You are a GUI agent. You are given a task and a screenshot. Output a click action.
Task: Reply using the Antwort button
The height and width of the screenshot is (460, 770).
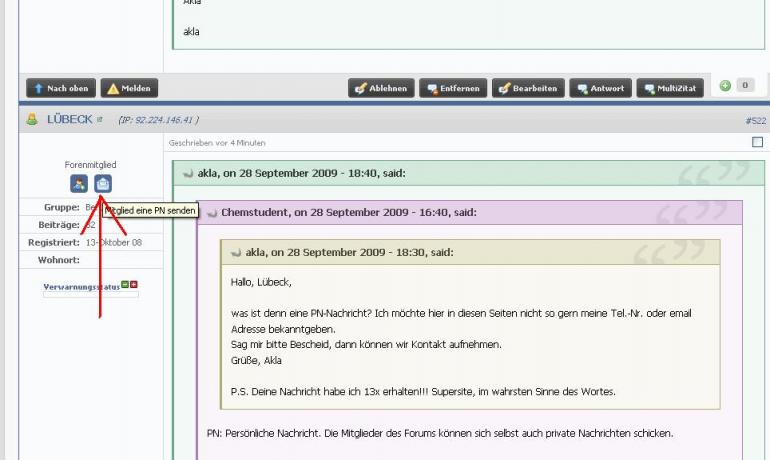click(601, 88)
